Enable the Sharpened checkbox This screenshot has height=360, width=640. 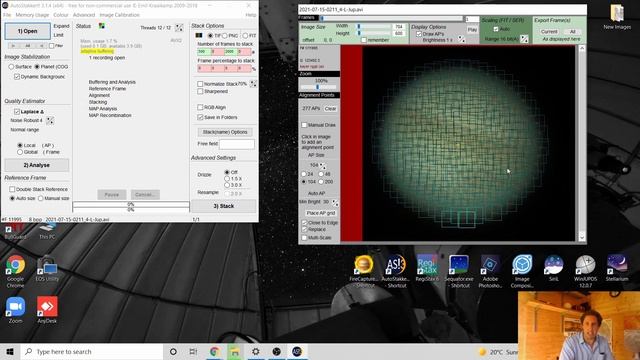coord(200,91)
